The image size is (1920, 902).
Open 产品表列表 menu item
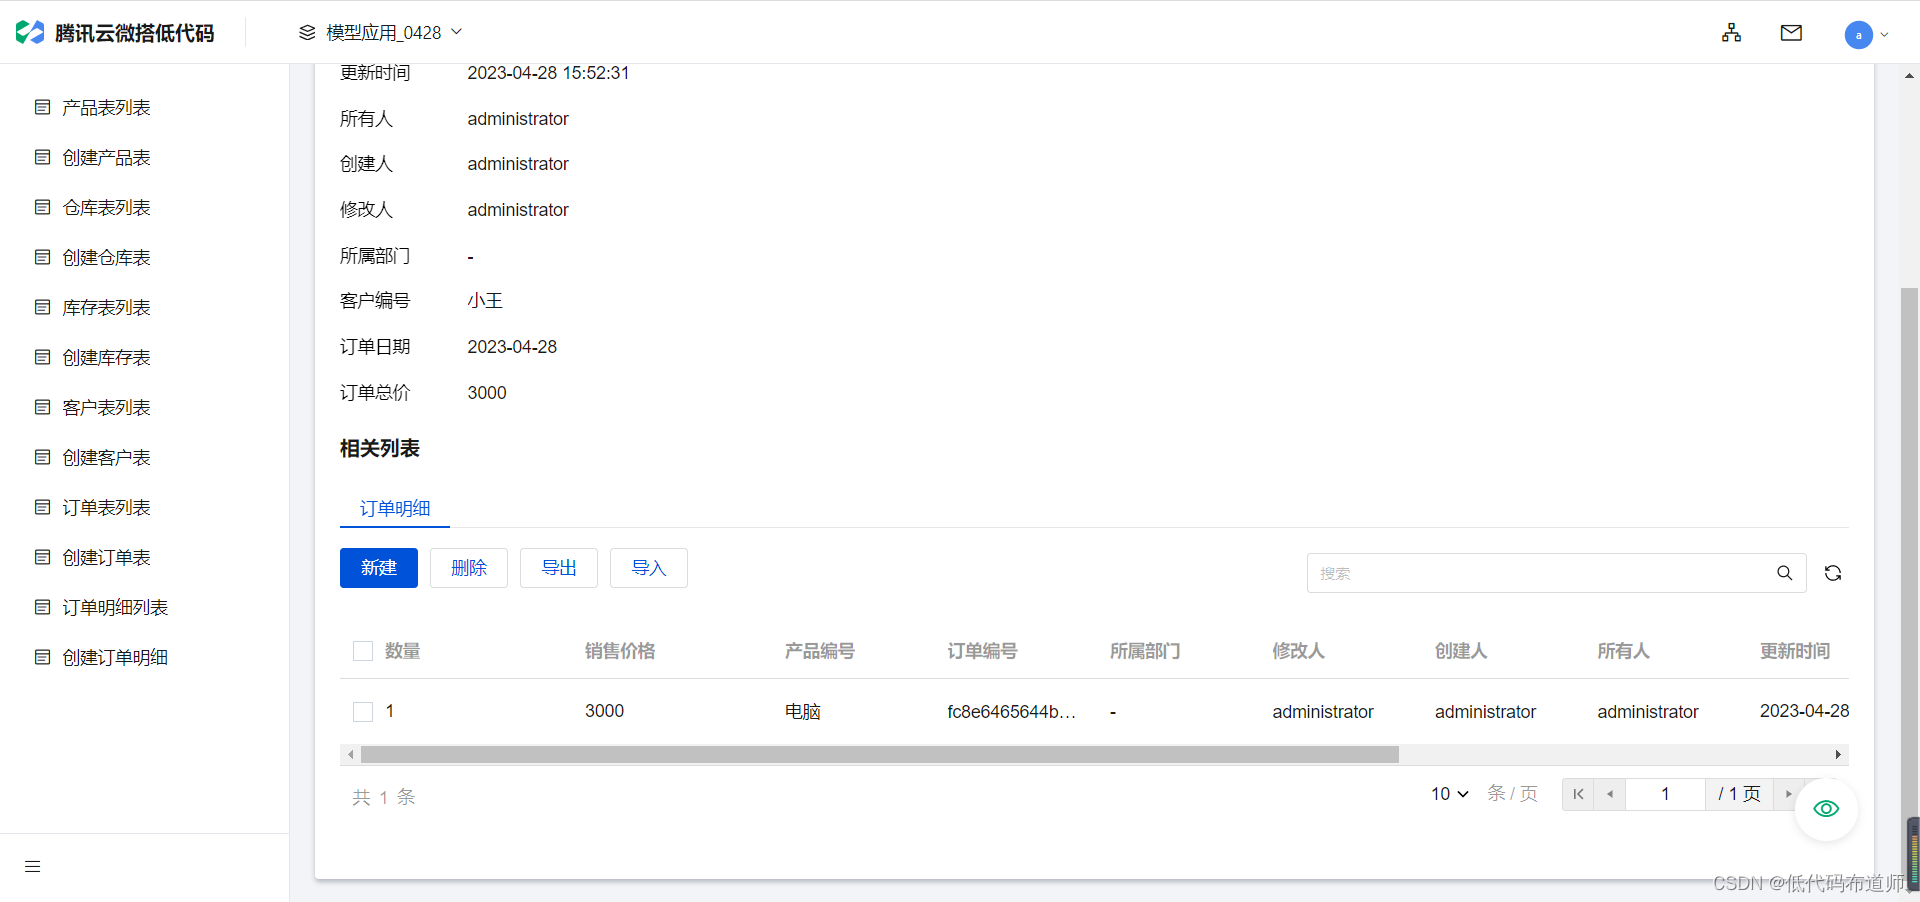click(x=106, y=107)
